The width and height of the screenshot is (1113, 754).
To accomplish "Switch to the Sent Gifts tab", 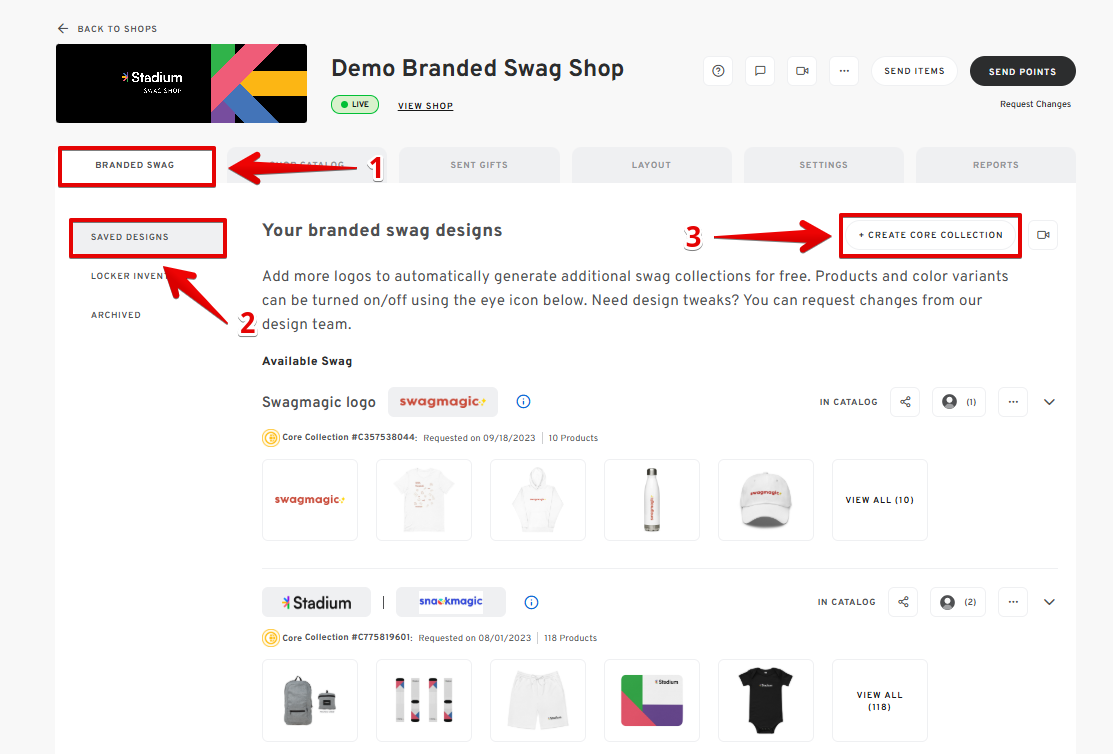I will pos(479,165).
